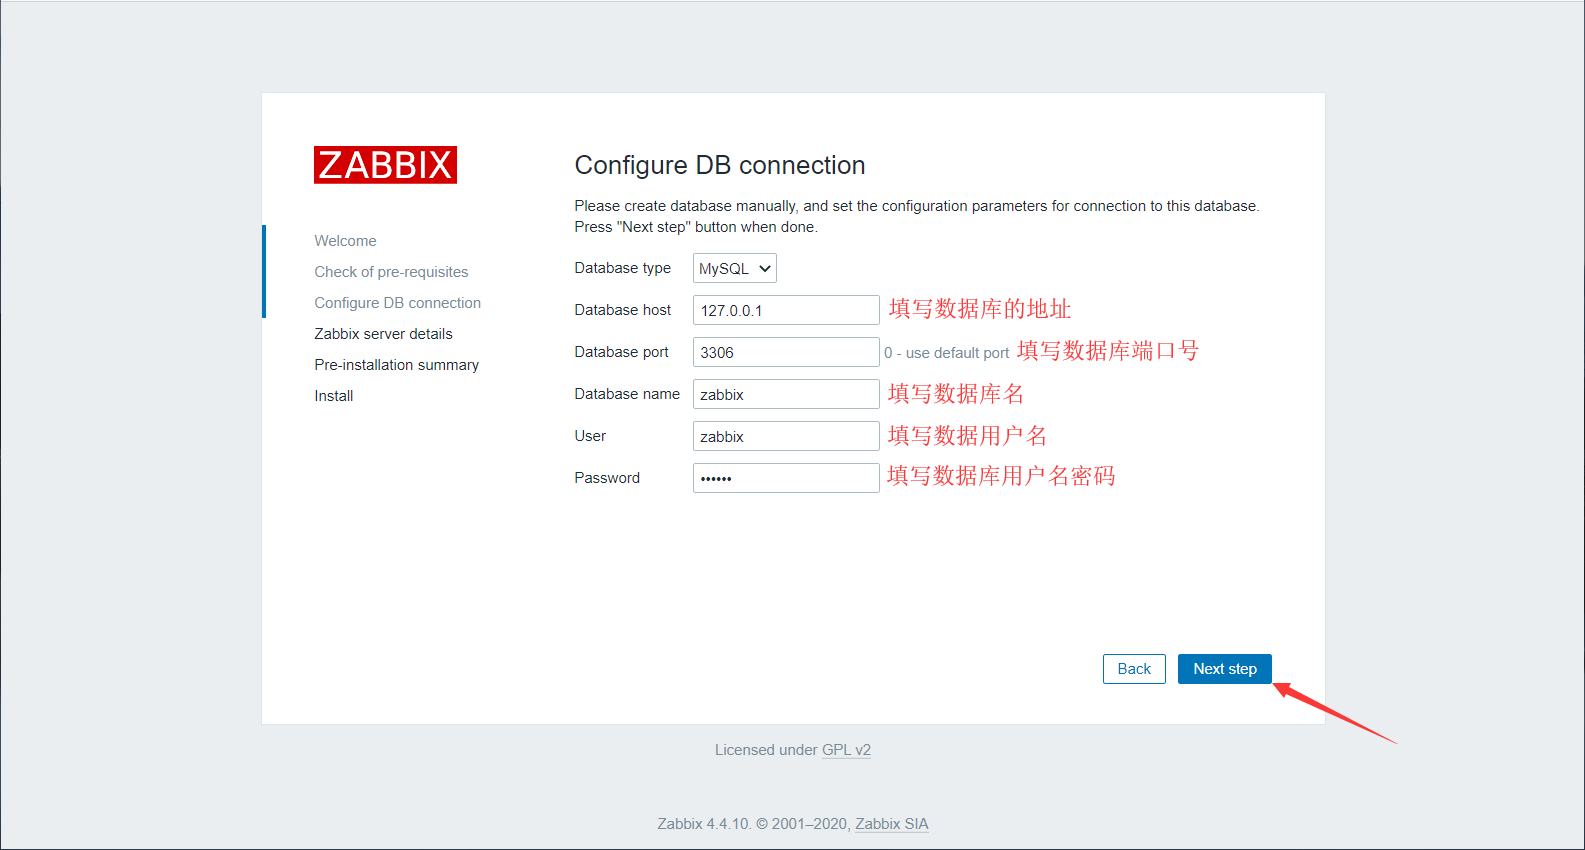
Task: Click the Database name label
Action: pyautogui.click(x=627, y=394)
